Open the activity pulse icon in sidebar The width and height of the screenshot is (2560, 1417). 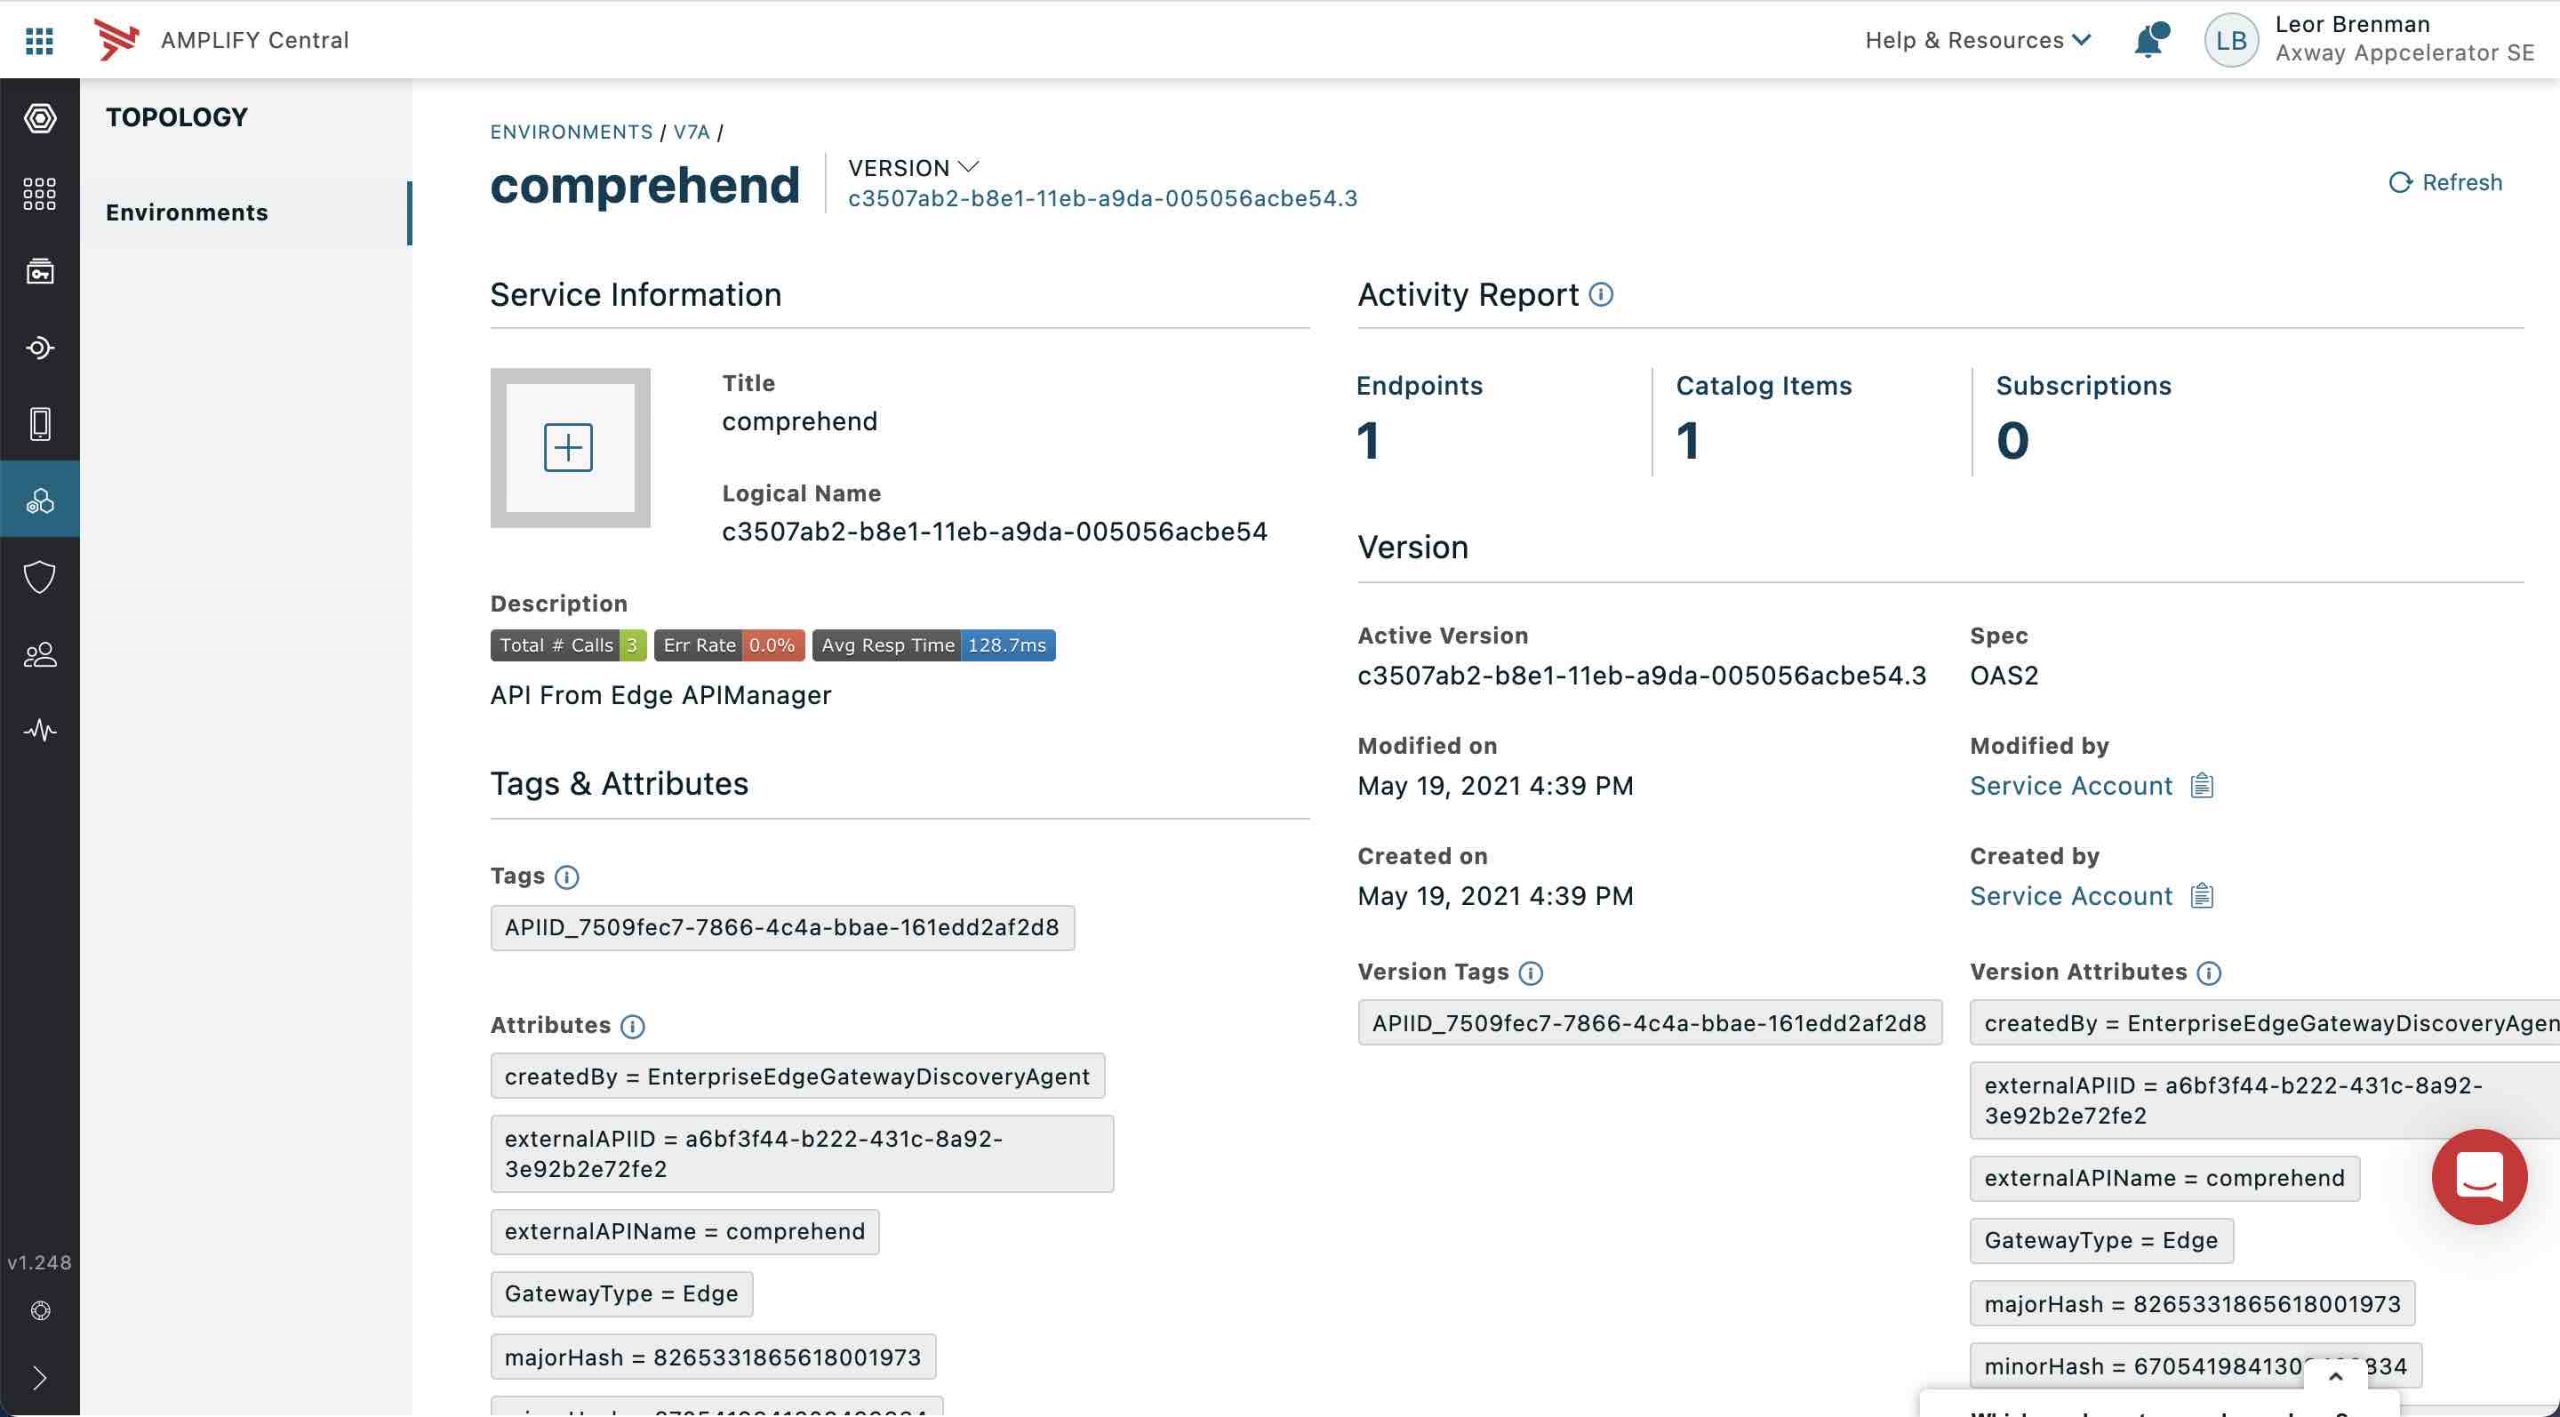pyautogui.click(x=40, y=730)
